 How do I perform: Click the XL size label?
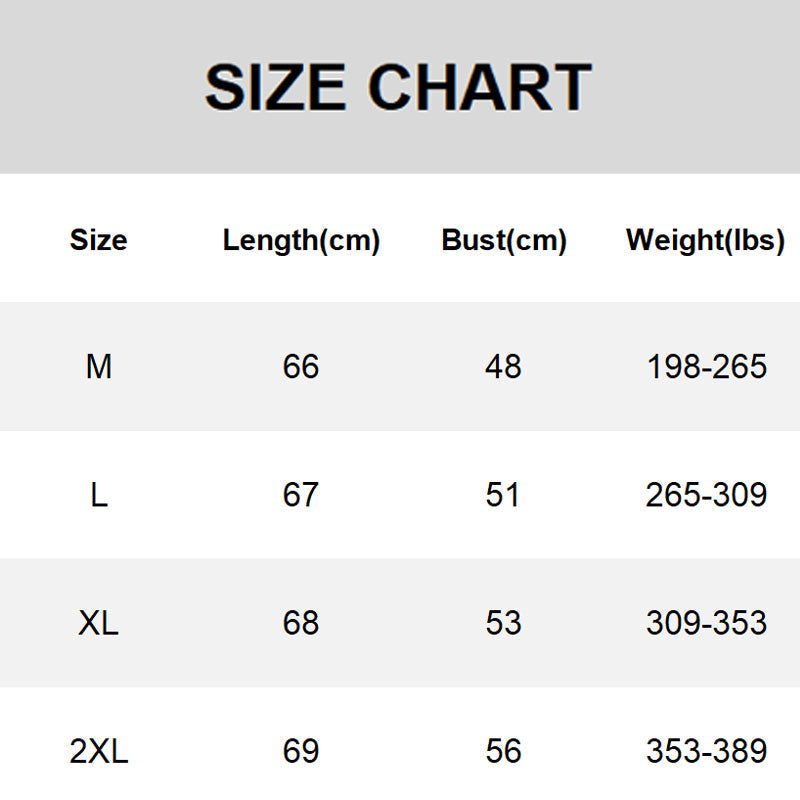click(99, 623)
